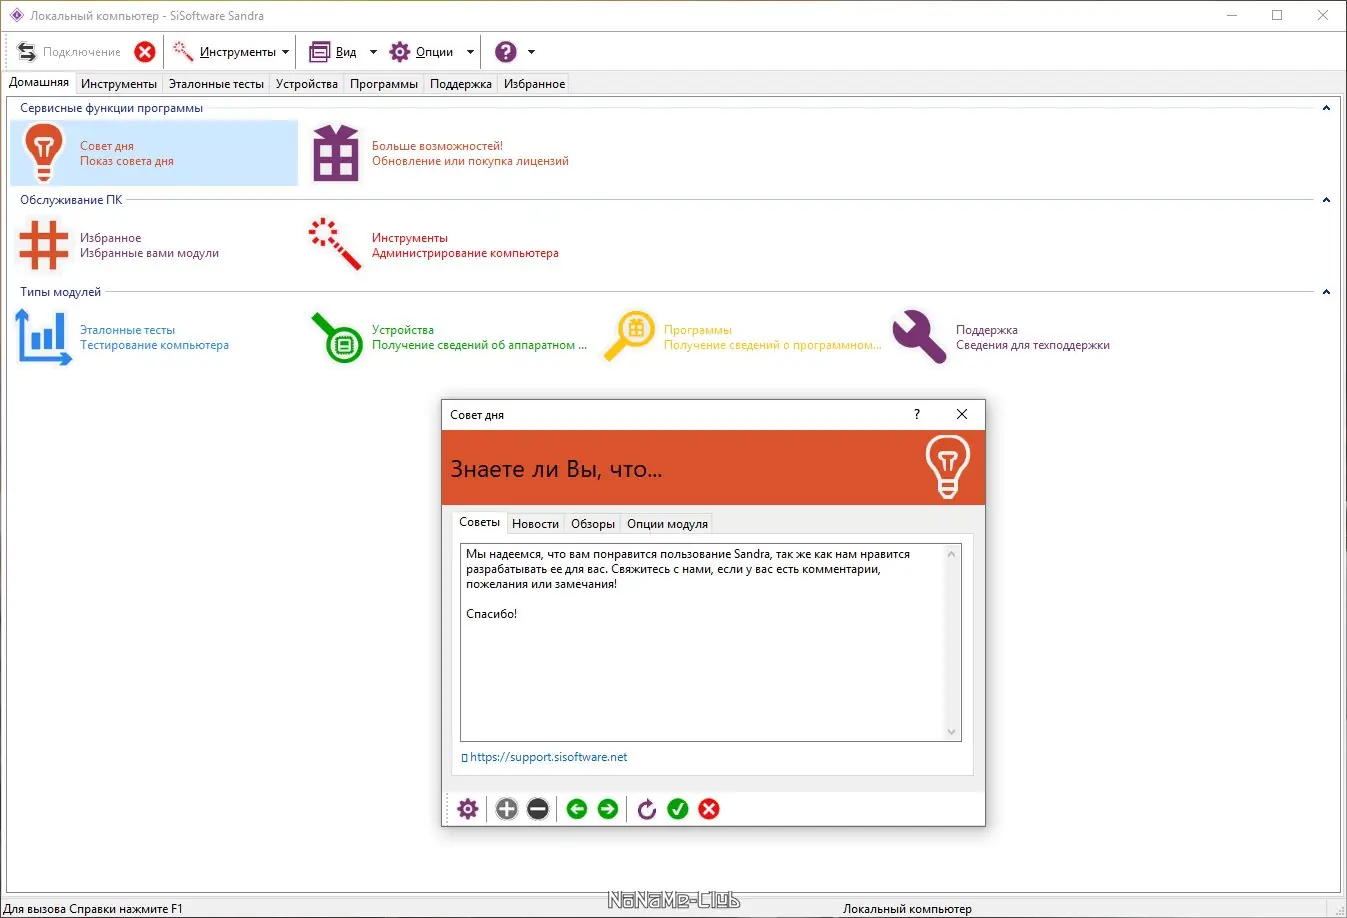Switch to the Инструменты tab in the tab row
Image resolution: width=1347 pixels, height=918 pixels.
119,84
